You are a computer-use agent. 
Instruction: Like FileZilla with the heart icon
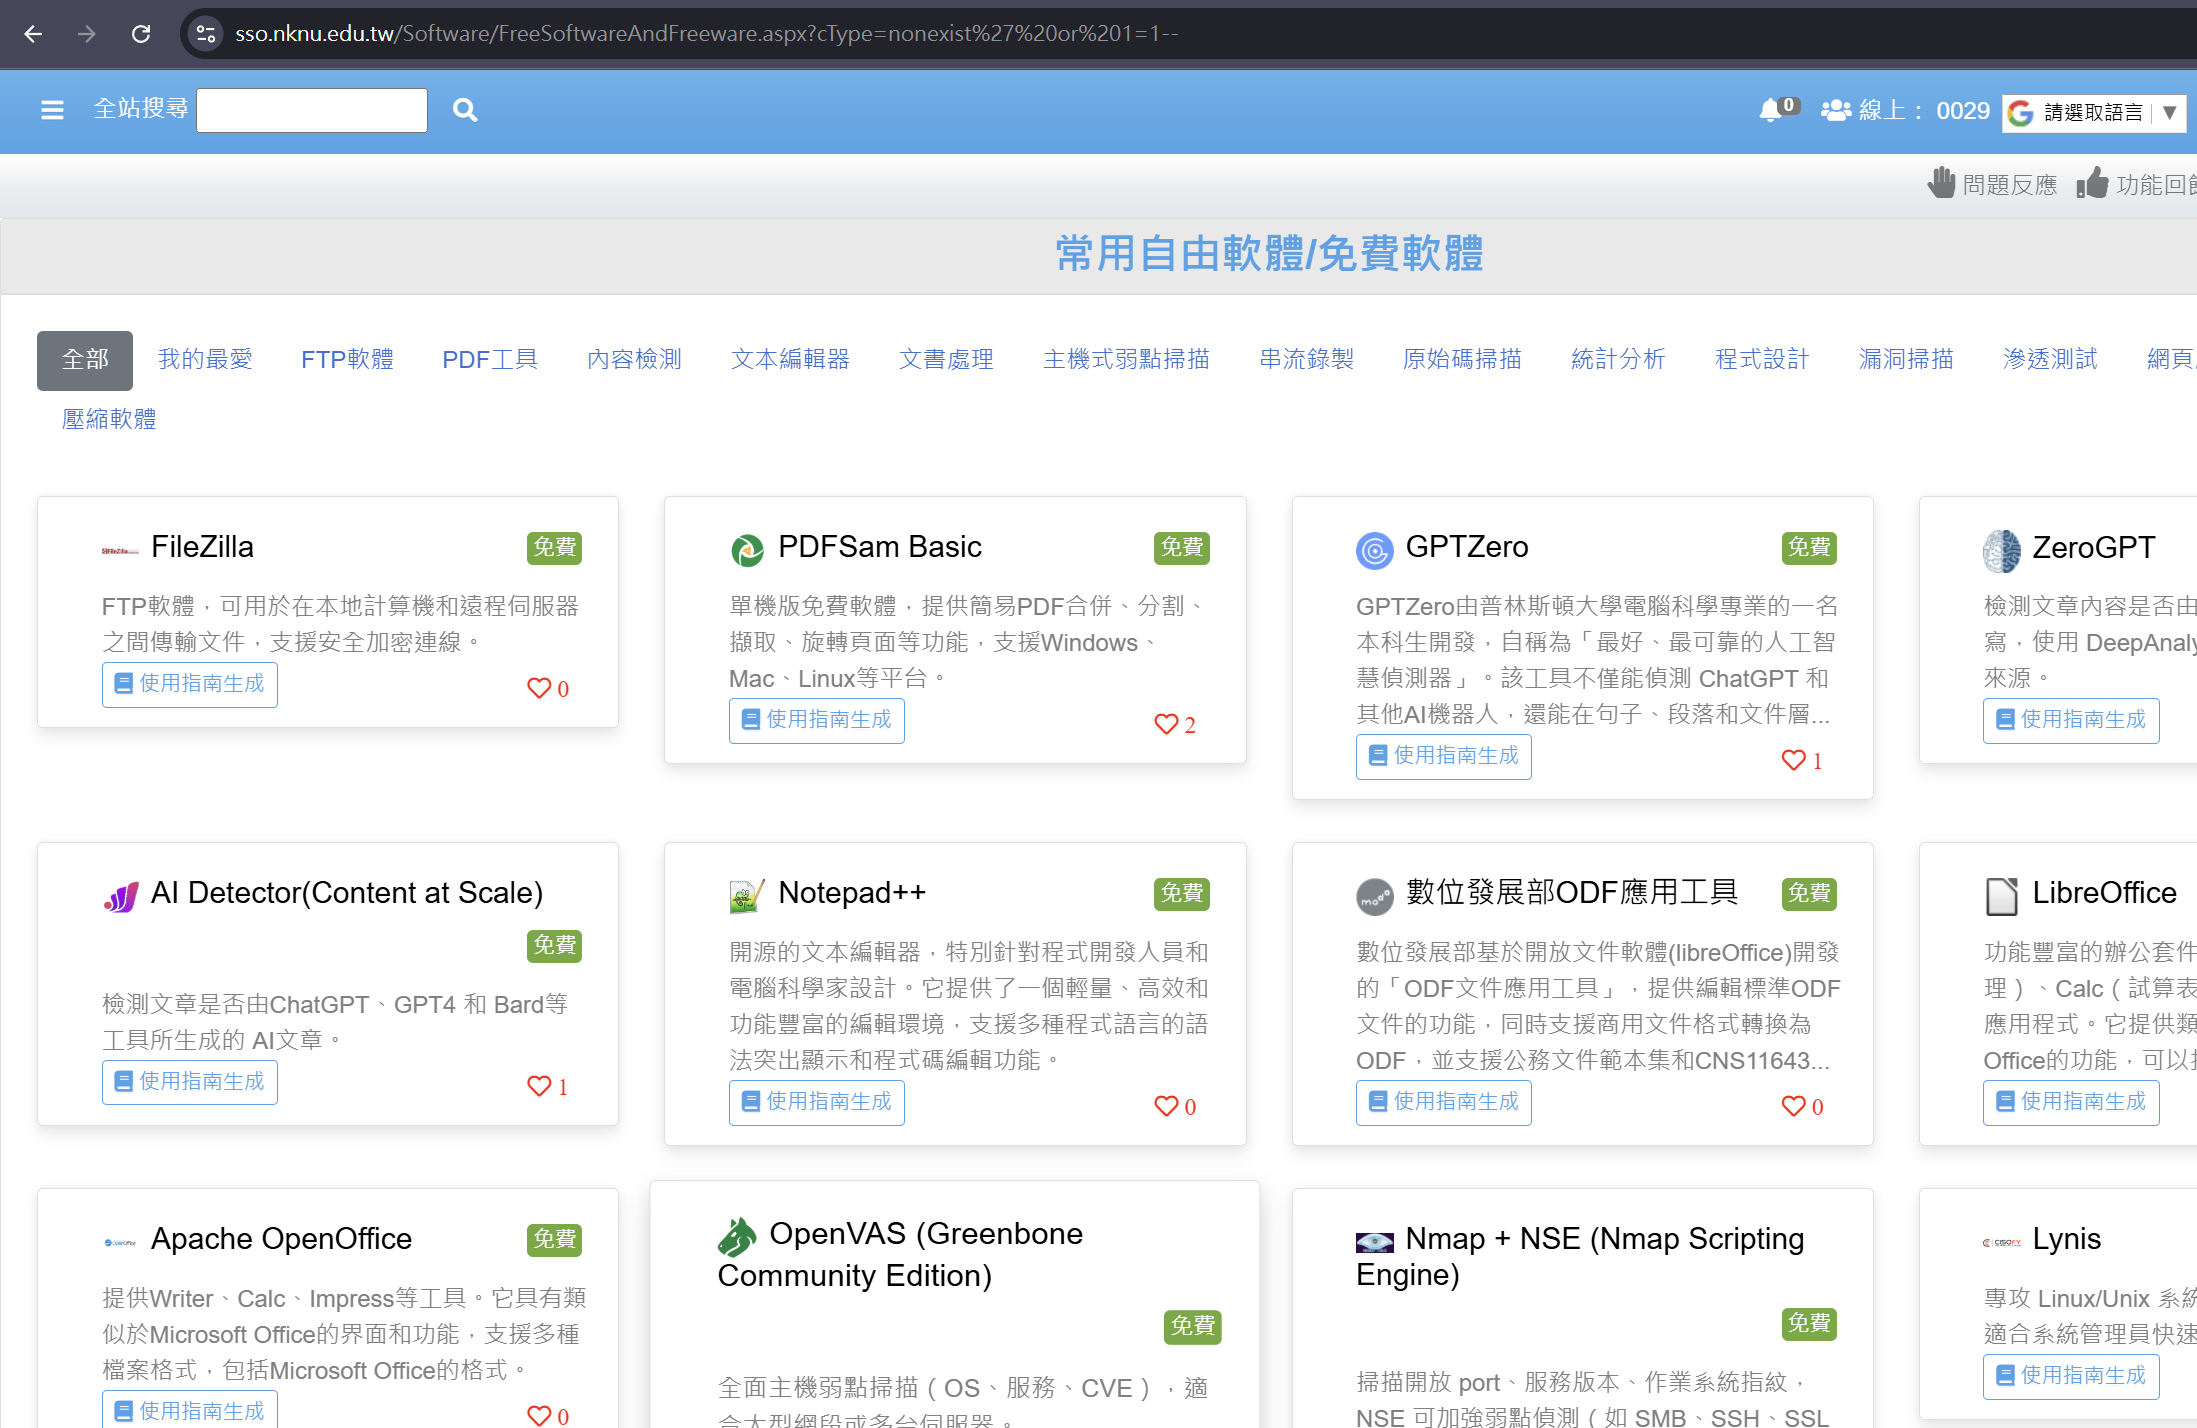click(x=539, y=688)
